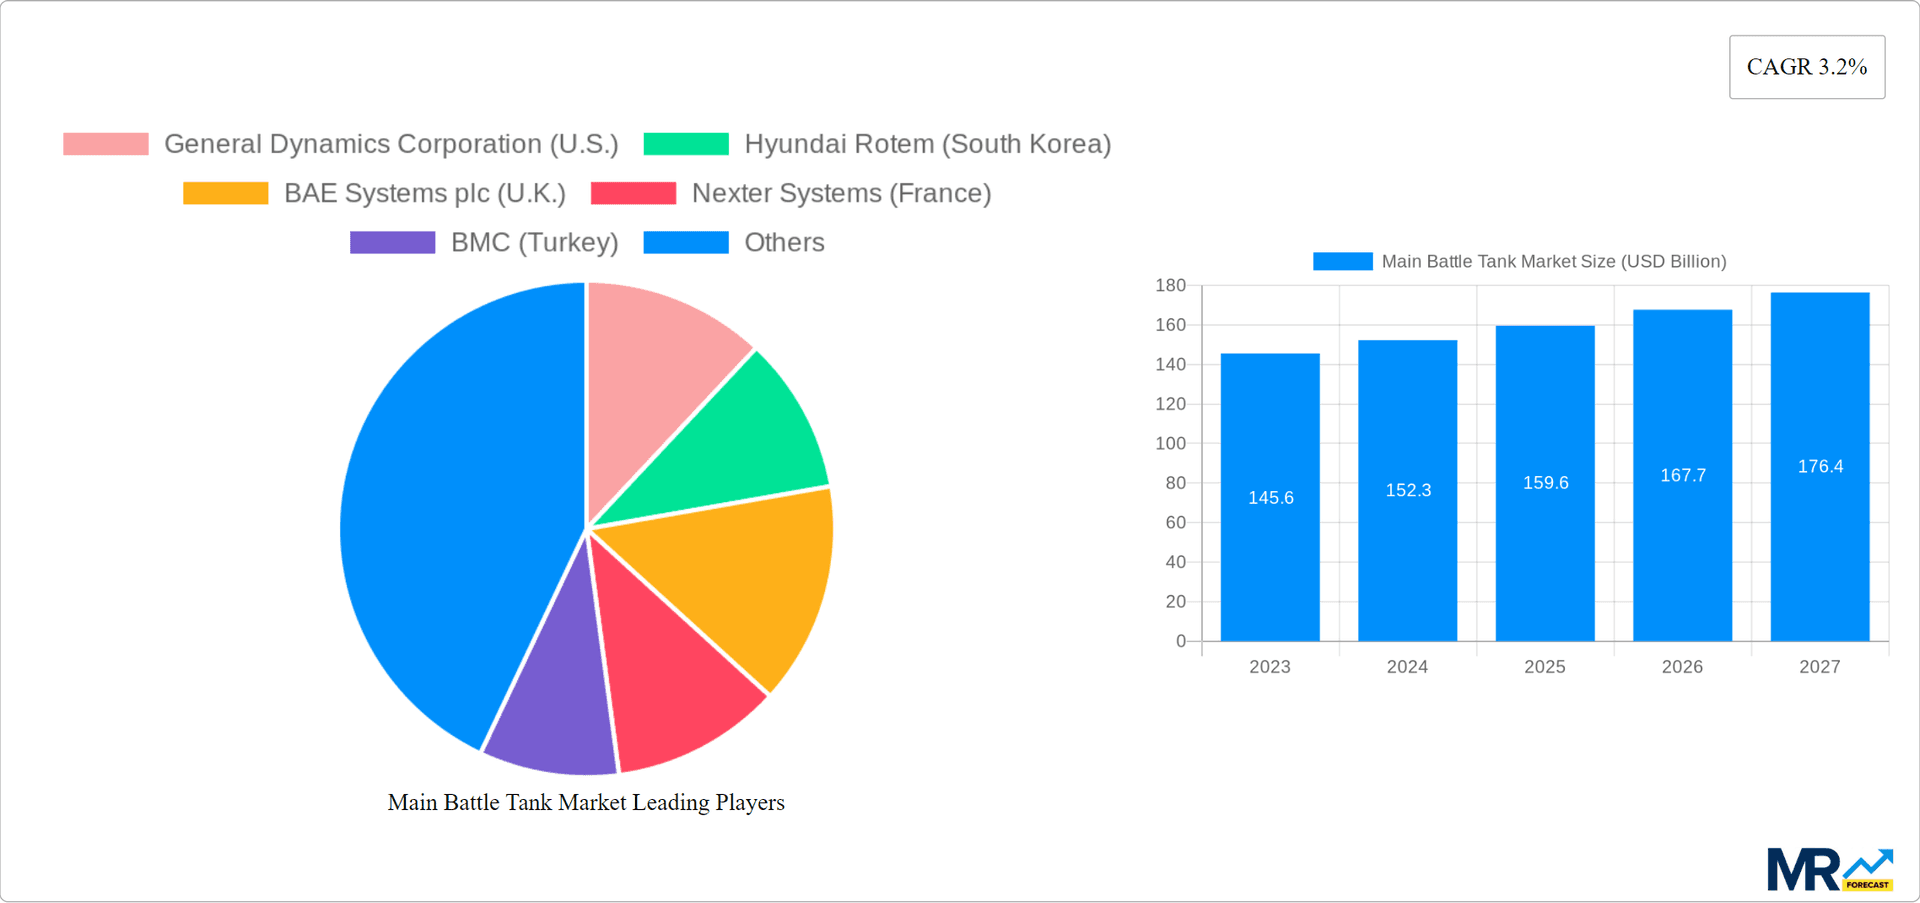This screenshot has width=1920, height=903.
Task: Click the pink General Dynamics Corporation legend swatch
Action: (104, 144)
